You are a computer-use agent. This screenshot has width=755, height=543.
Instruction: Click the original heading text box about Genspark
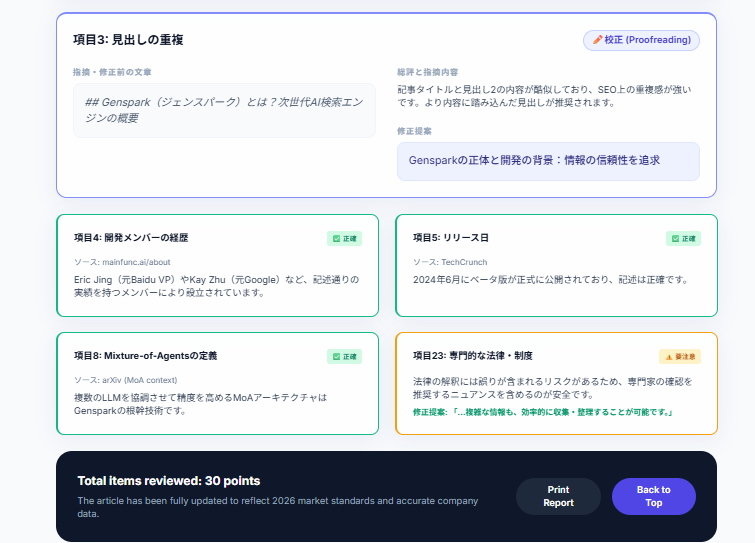tap(224, 110)
